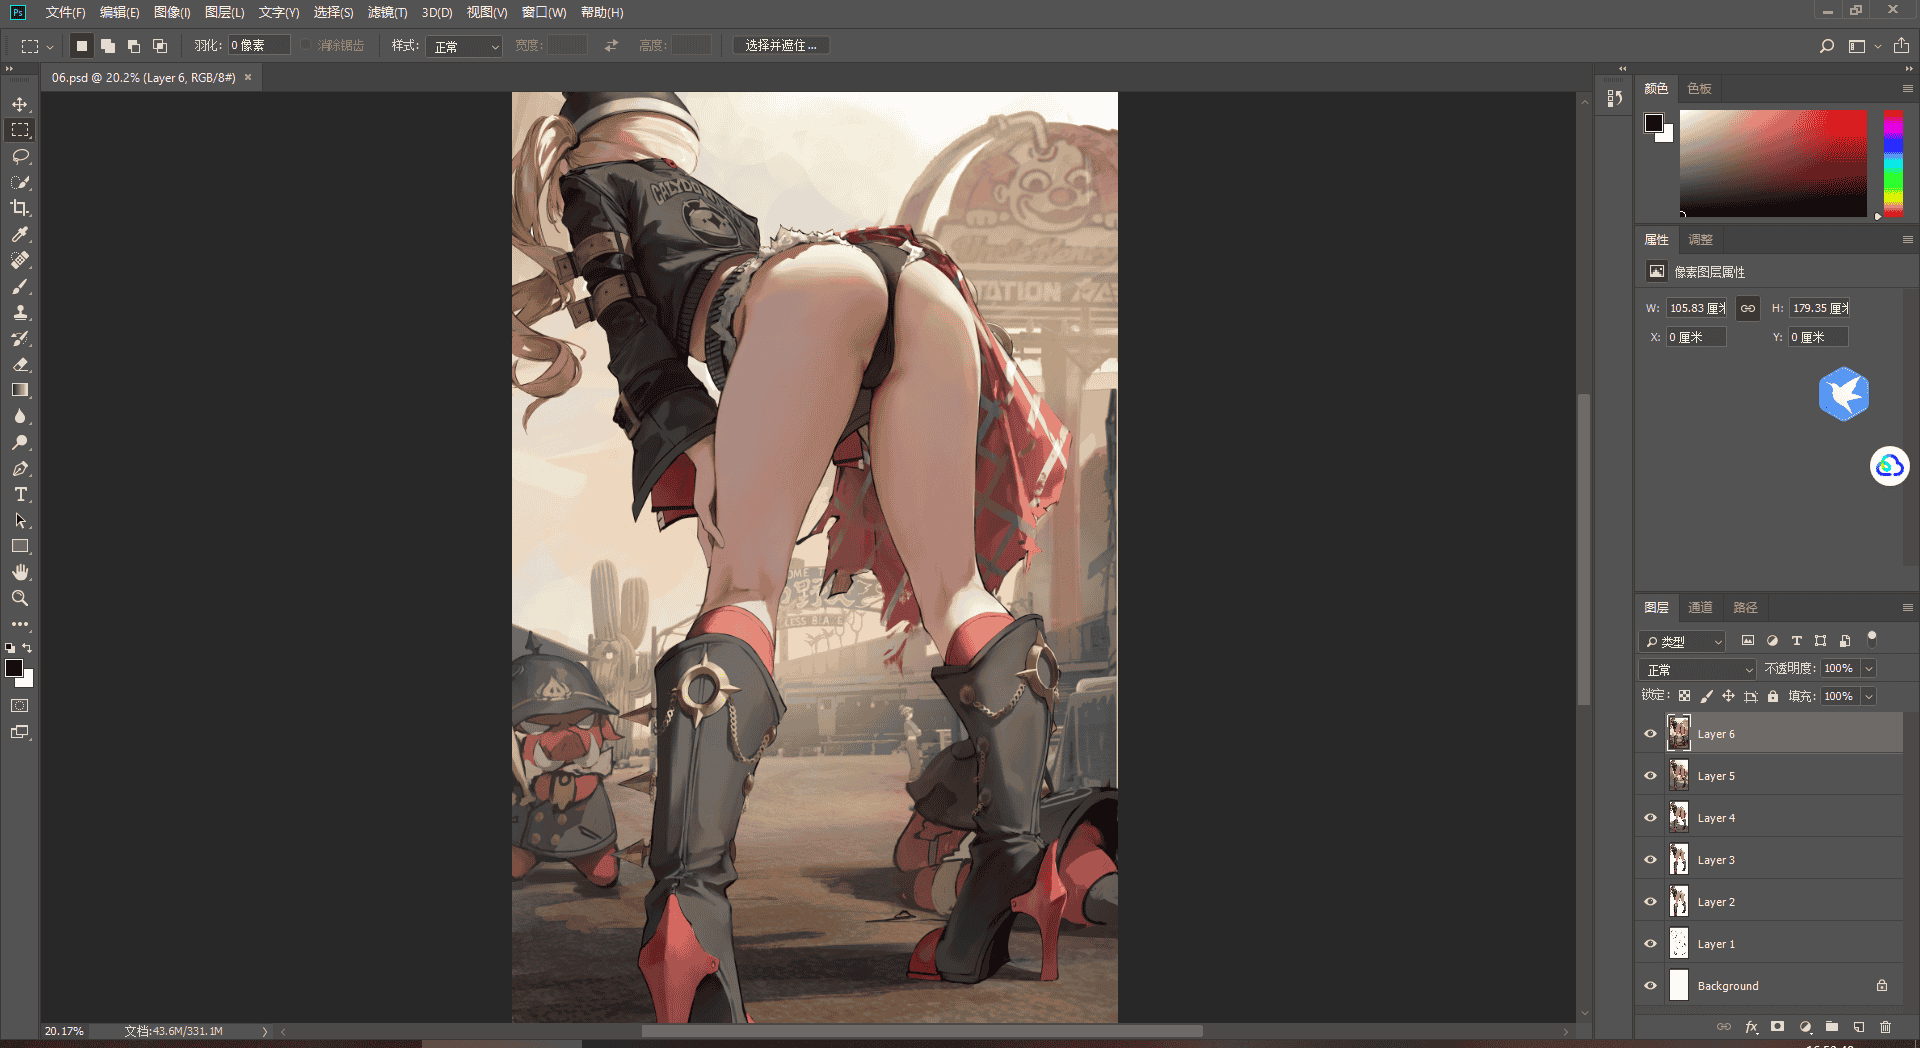Hide Layer 6 visibility eye

(x=1651, y=734)
